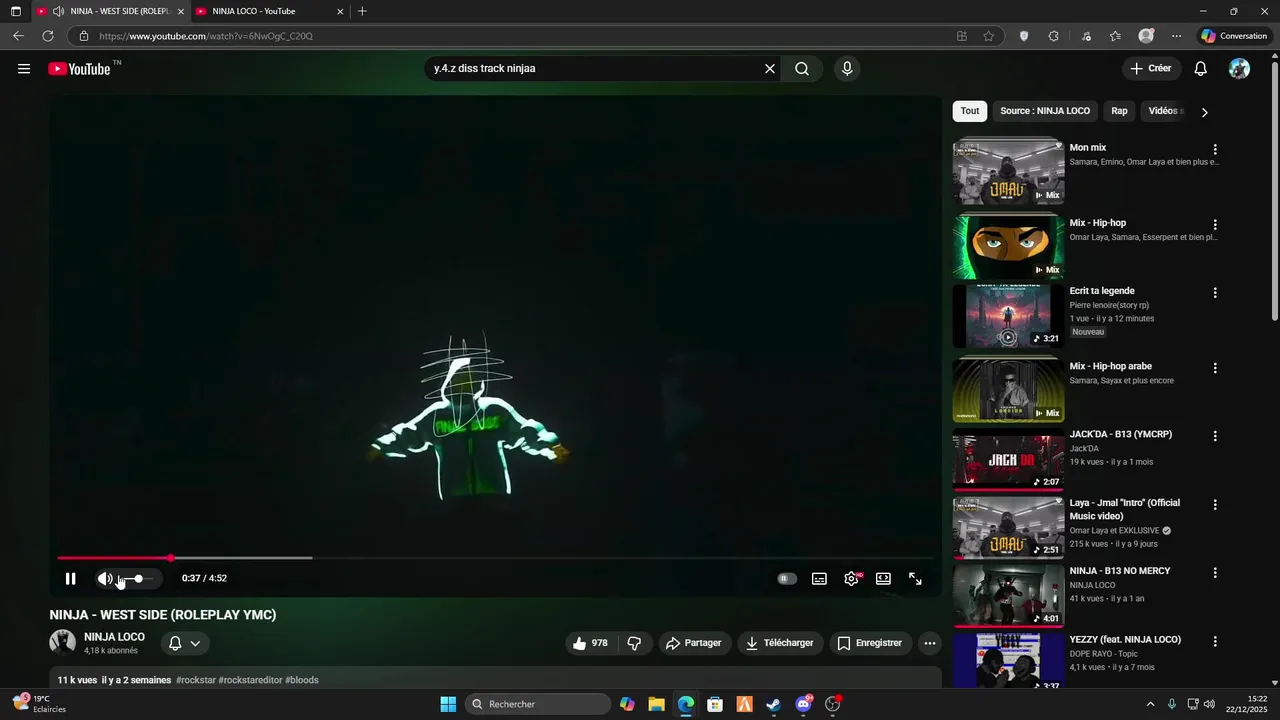
Task: Go to the YouTube home logo
Action: click(79, 69)
